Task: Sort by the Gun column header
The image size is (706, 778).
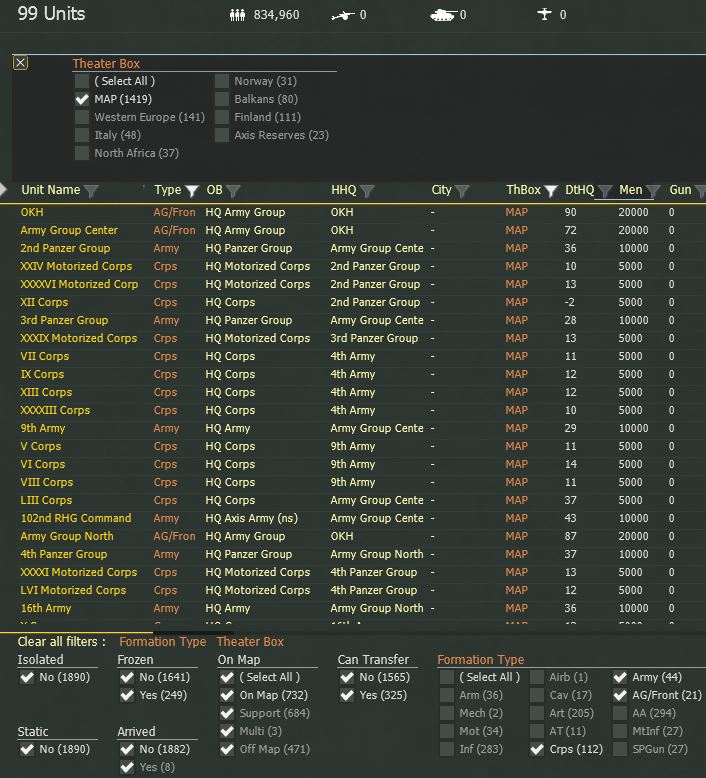Action: (680, 190)
